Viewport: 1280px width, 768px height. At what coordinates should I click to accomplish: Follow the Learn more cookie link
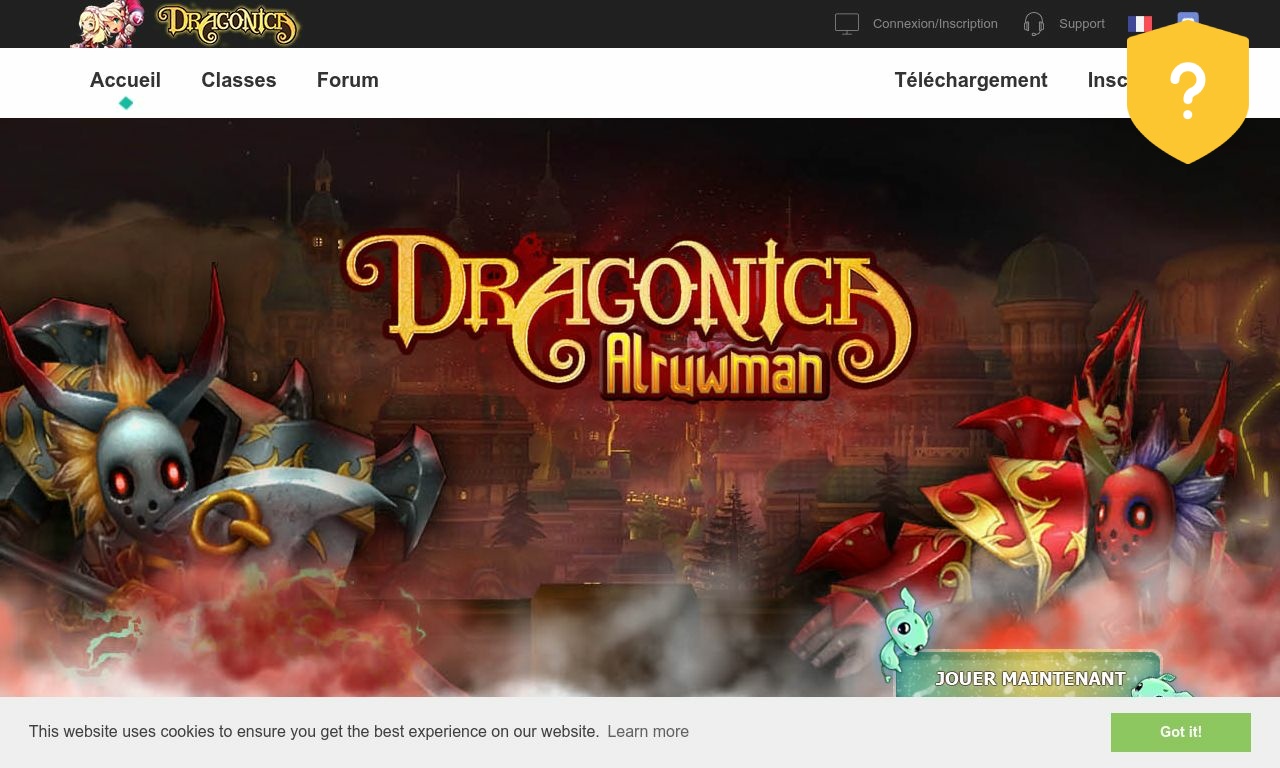(648, 732)
